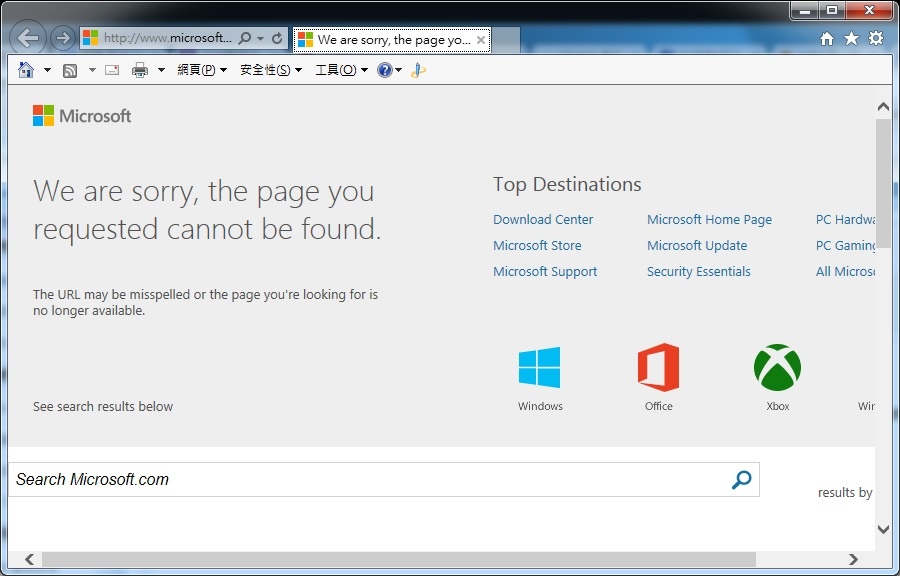Open the Security Essentials link
The image size is (900, 576).
[x=699, y=271]
